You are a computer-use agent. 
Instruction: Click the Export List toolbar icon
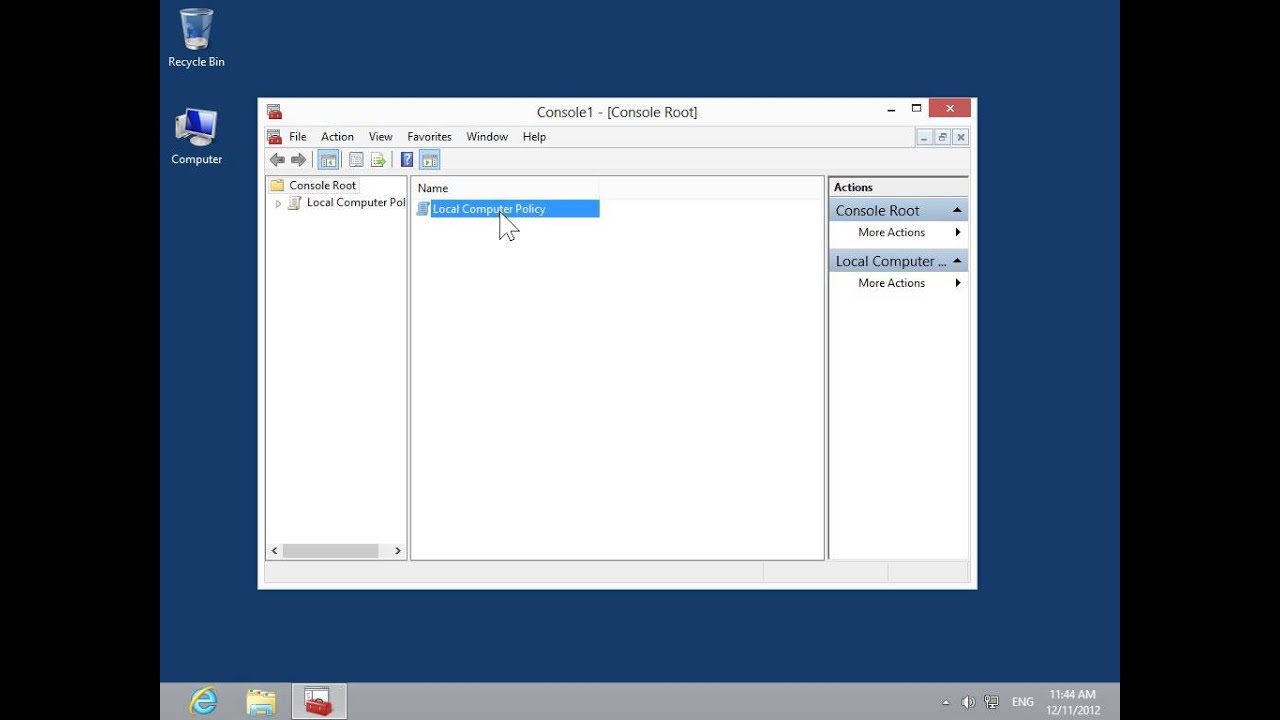point(378,160)
